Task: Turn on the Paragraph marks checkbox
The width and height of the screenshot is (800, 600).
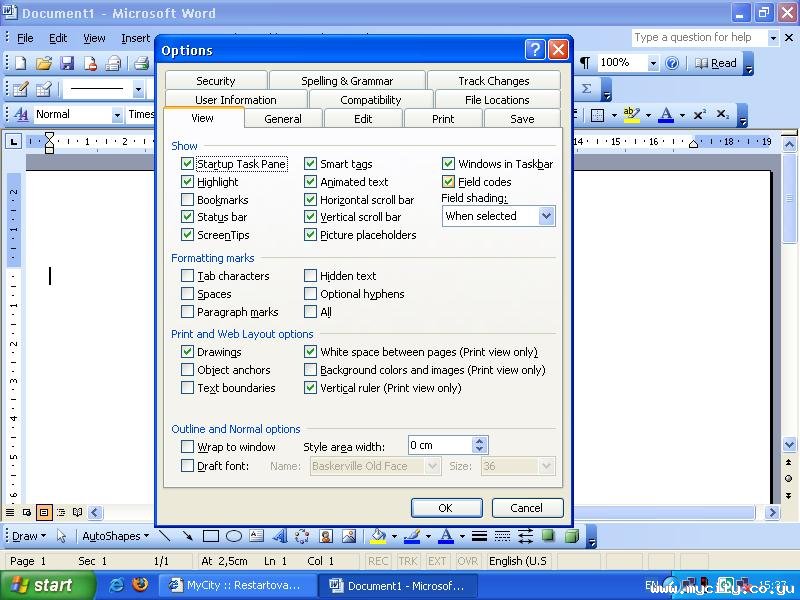Action: point(188,312)
